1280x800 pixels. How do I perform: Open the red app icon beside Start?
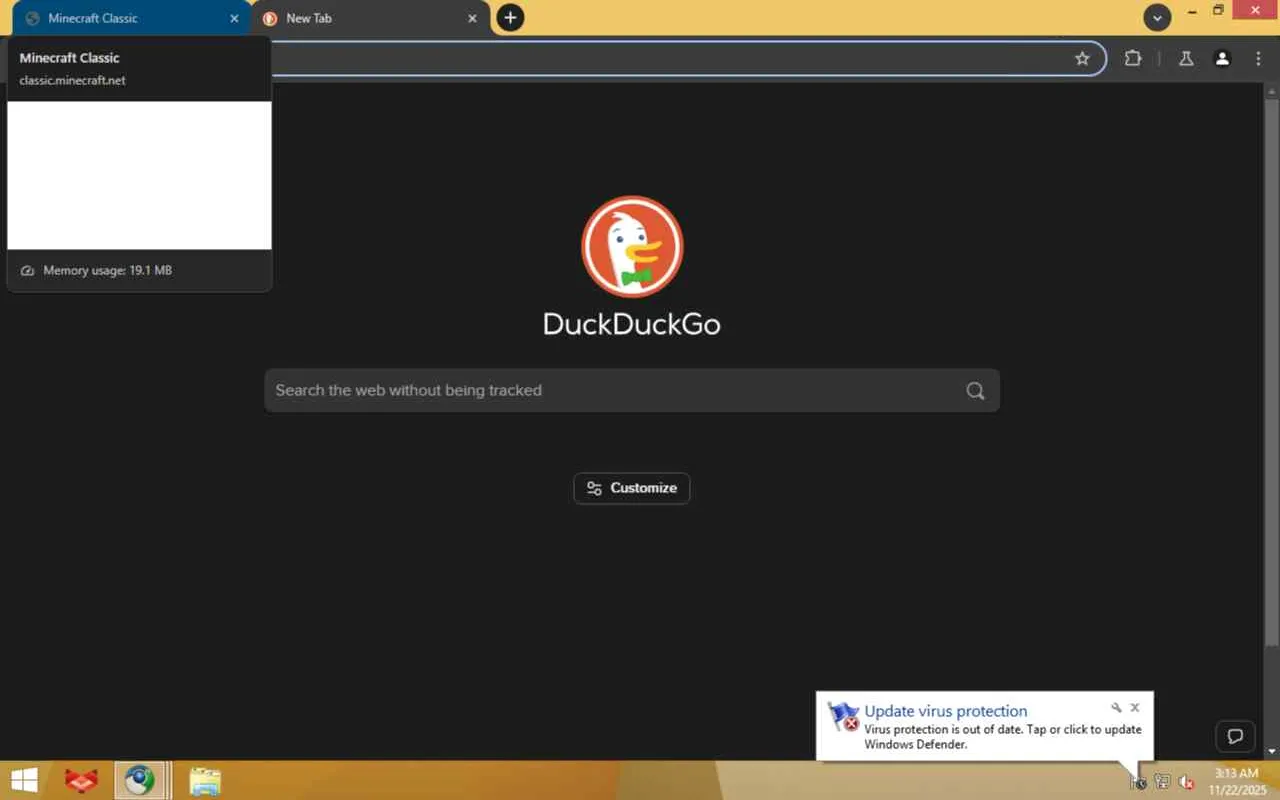point(81,780)
